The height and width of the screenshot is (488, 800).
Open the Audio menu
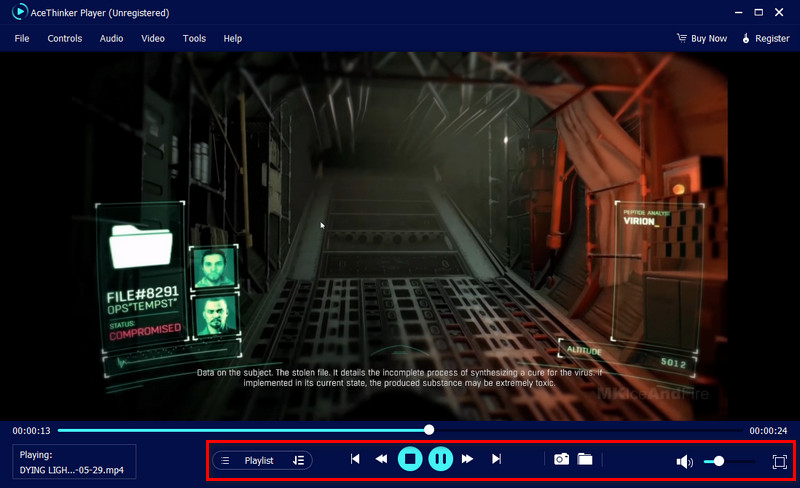(x=111, y=38)
